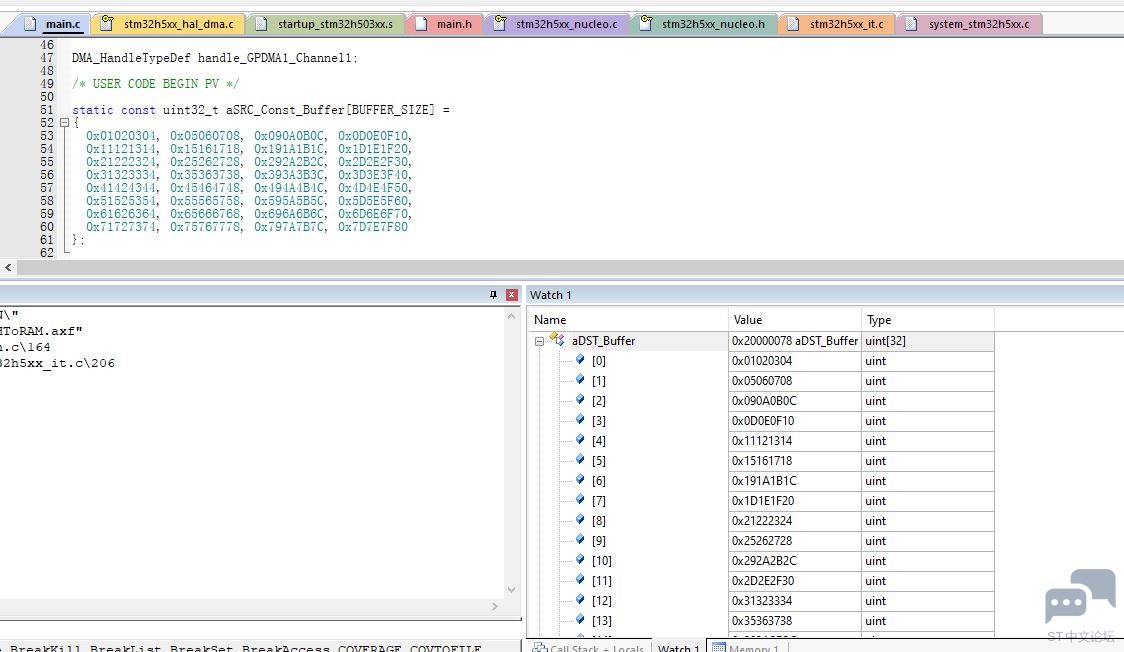Click the pin icon of the output panel

(493, 294)
